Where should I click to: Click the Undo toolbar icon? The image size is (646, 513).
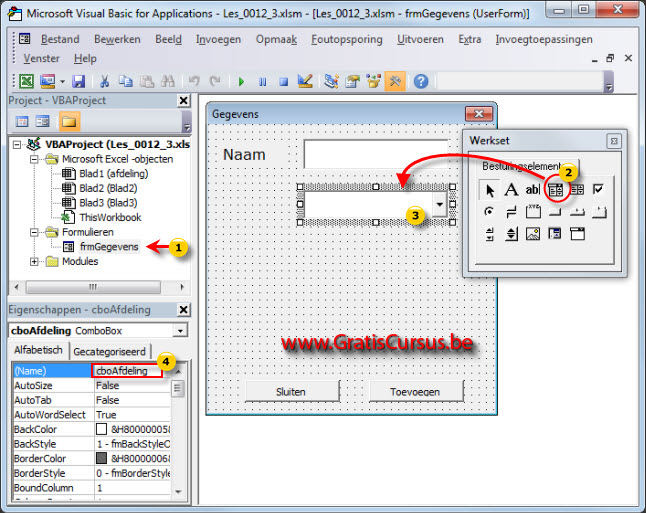pyautogui.click(x=194, y=81)
